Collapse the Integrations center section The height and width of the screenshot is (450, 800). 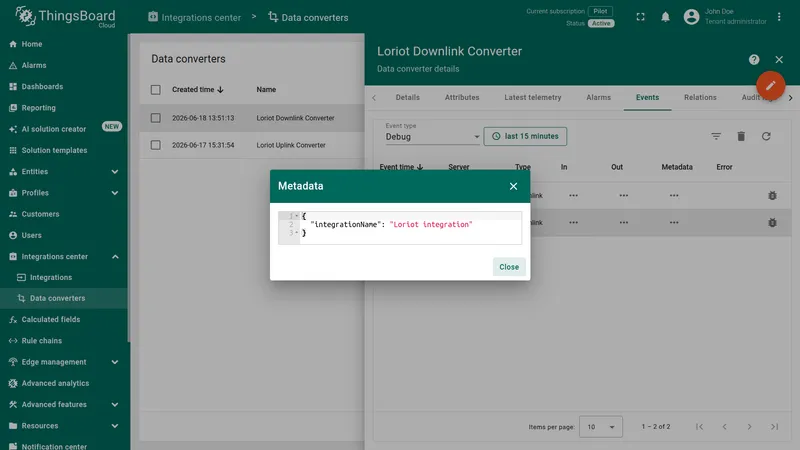(x=64, y=257)
